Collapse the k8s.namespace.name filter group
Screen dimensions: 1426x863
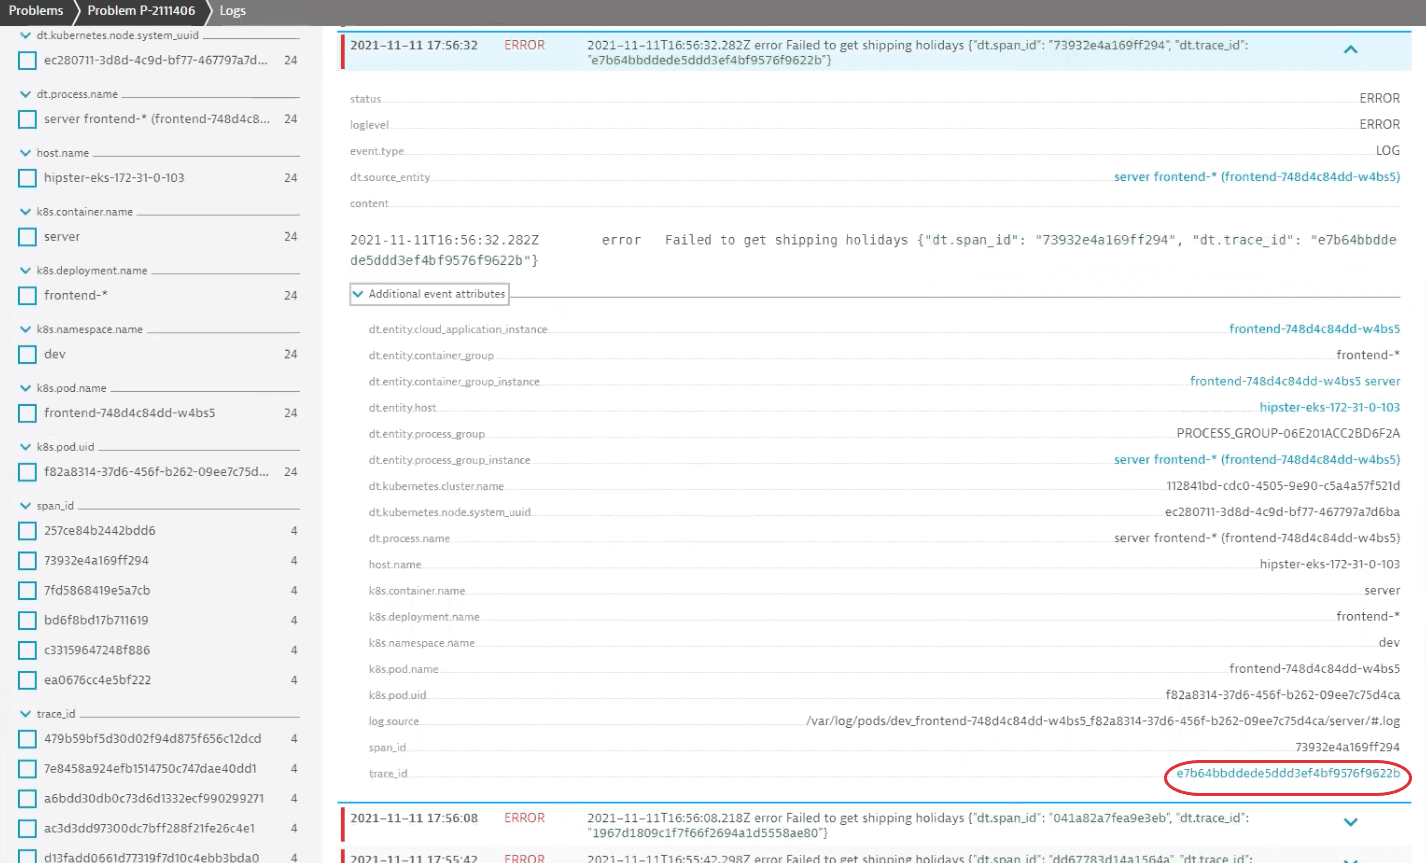pos(26,329)
